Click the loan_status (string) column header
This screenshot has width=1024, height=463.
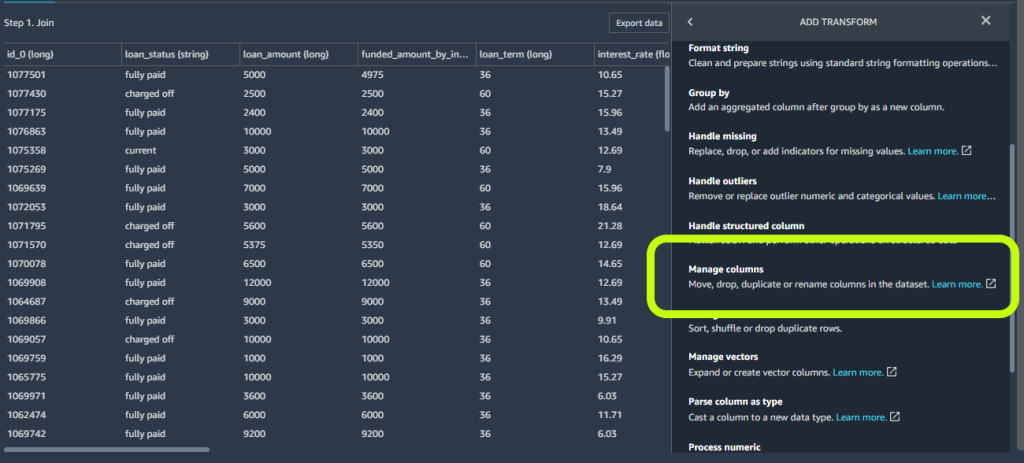pos(180,54)
